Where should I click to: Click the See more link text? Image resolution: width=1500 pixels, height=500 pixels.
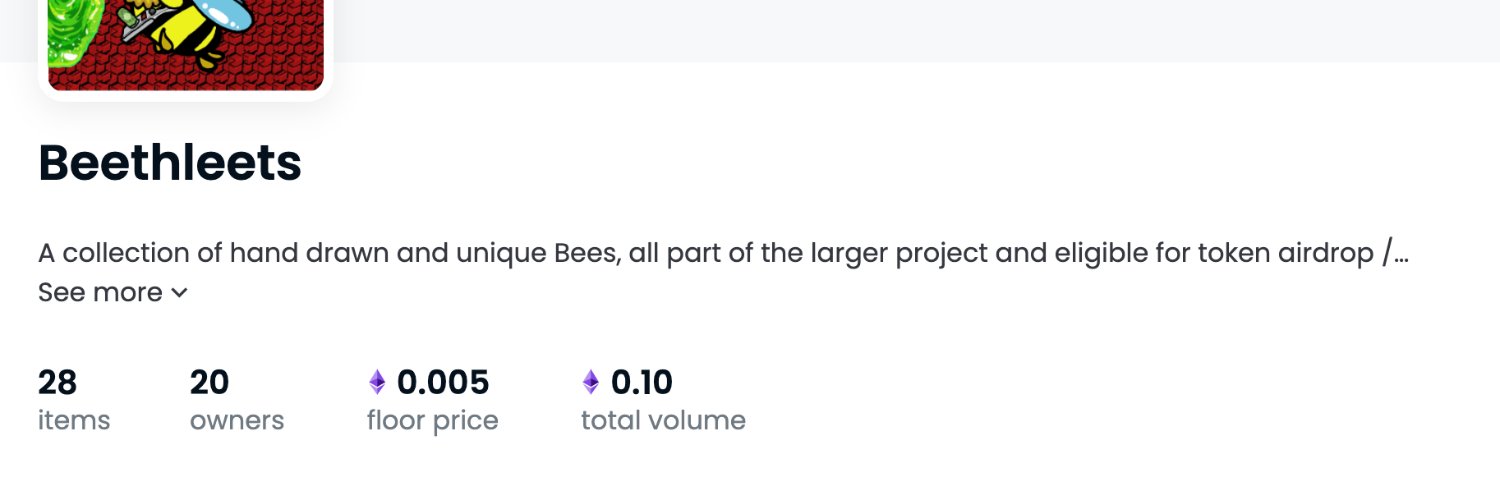point(100,293)
